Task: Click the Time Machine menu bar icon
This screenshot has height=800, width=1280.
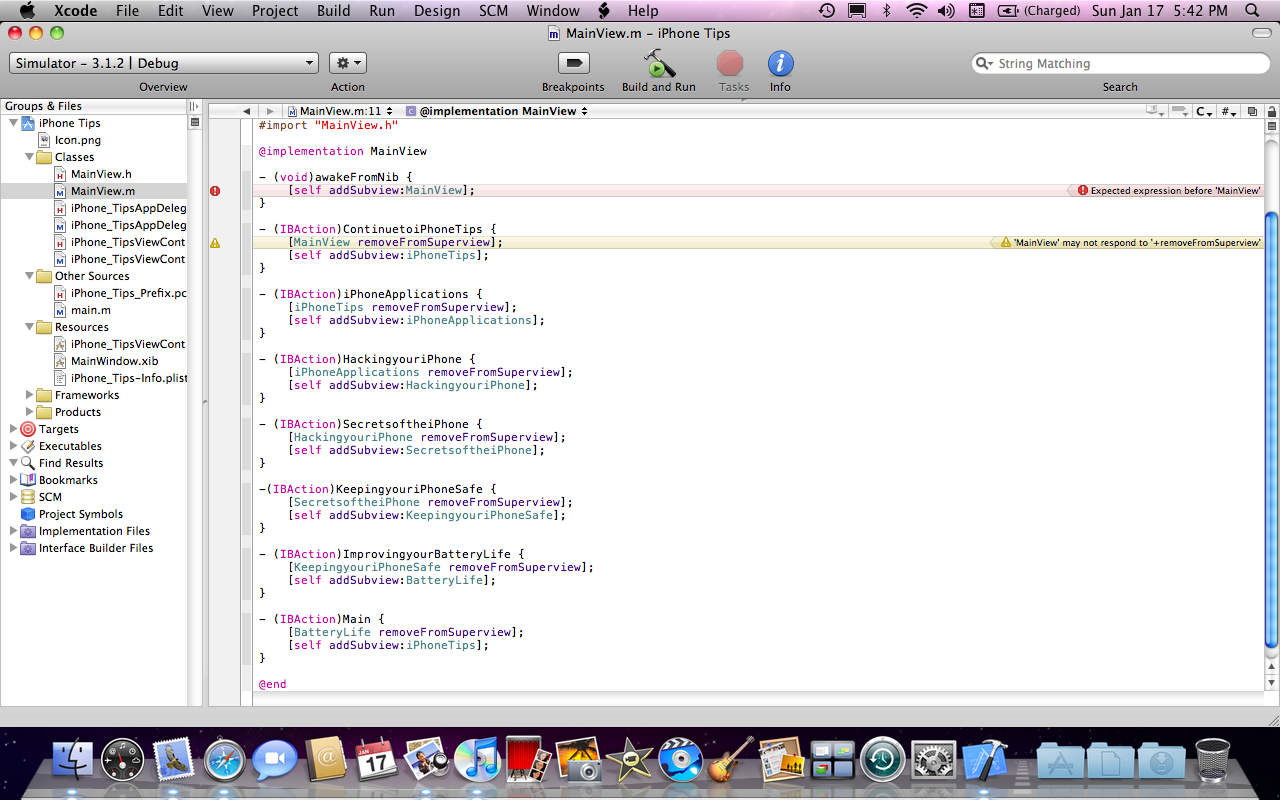Action: point(827,11)
